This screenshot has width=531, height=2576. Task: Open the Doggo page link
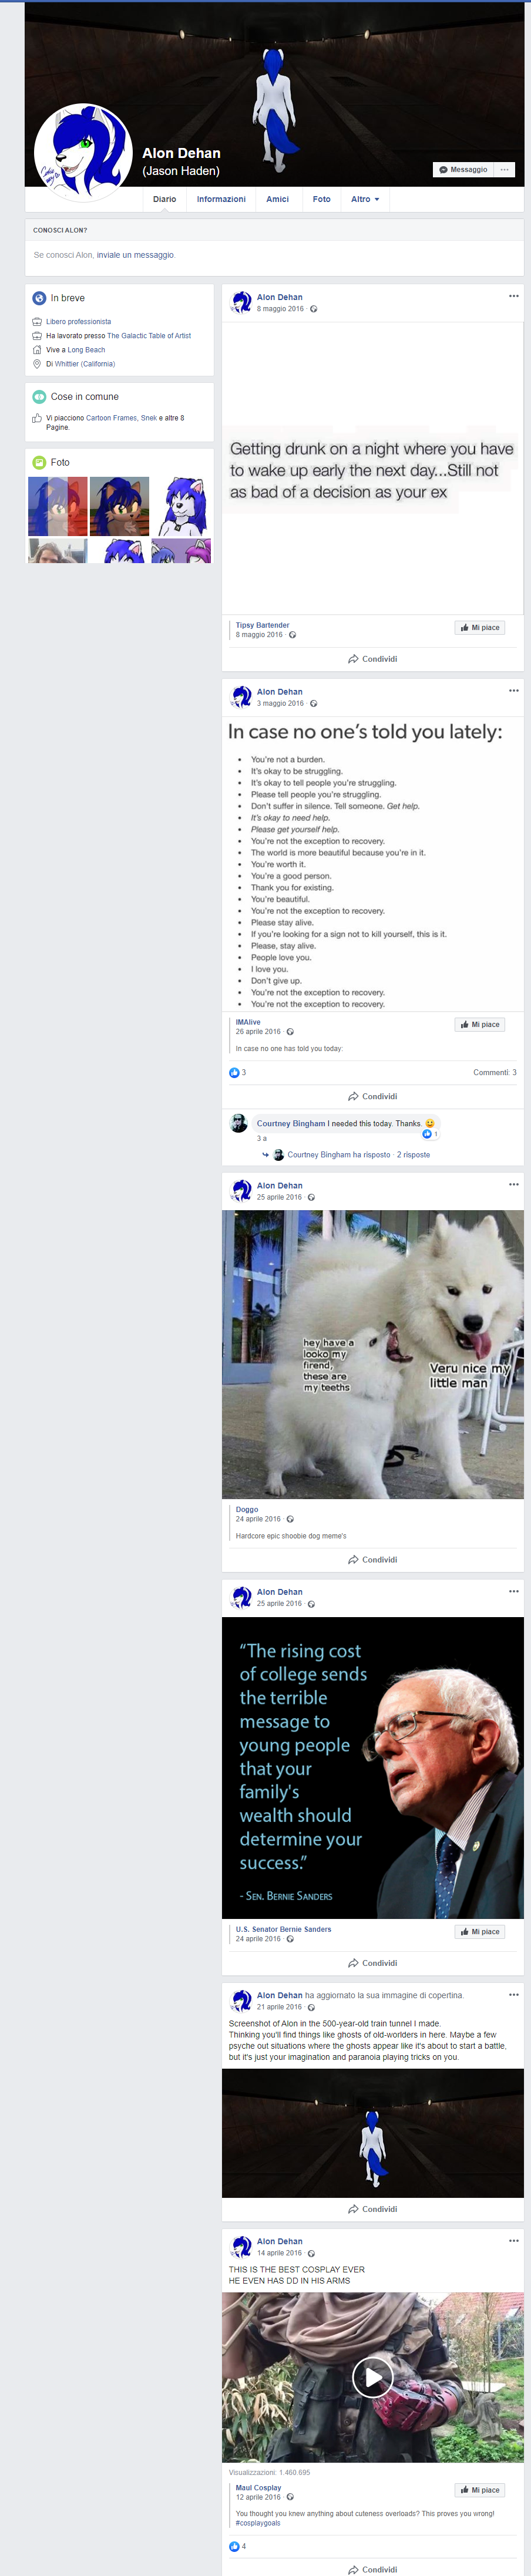(247, 1510)
